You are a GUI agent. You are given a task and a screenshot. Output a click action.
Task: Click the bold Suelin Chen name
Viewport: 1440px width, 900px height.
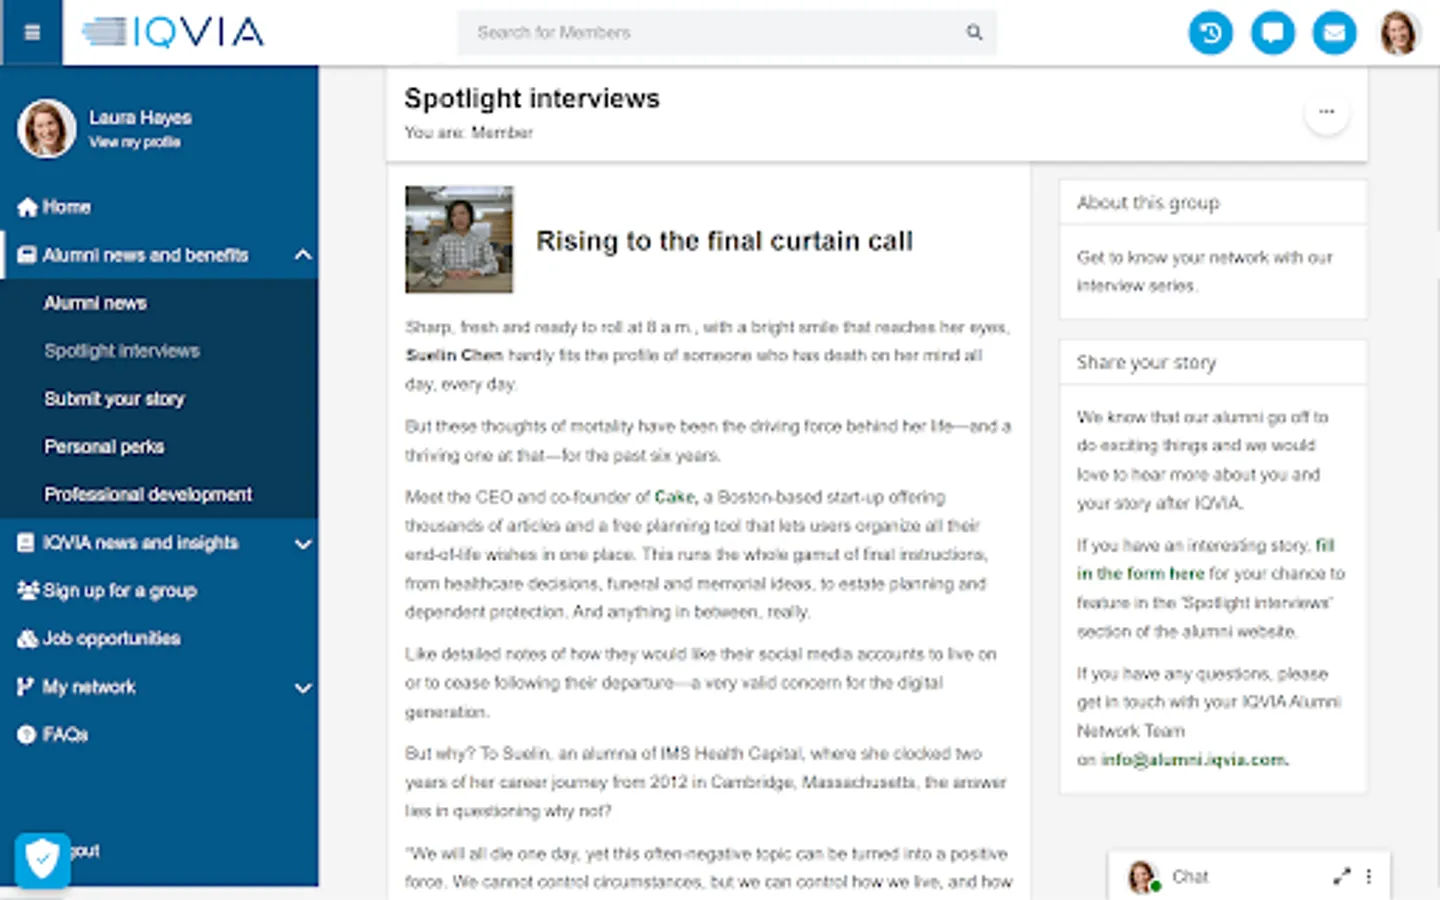[x=454, y=355]
